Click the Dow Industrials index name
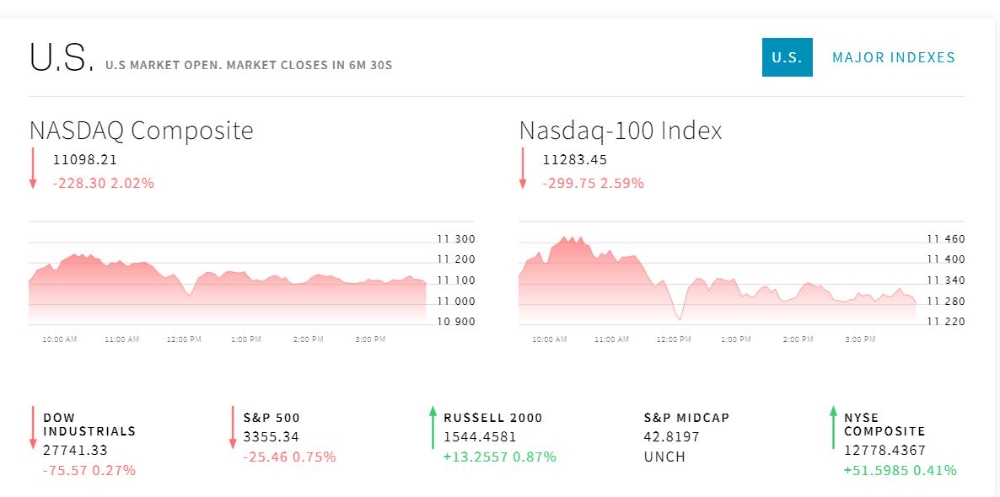Screen dimensions: 1000x497 [89, 424]
